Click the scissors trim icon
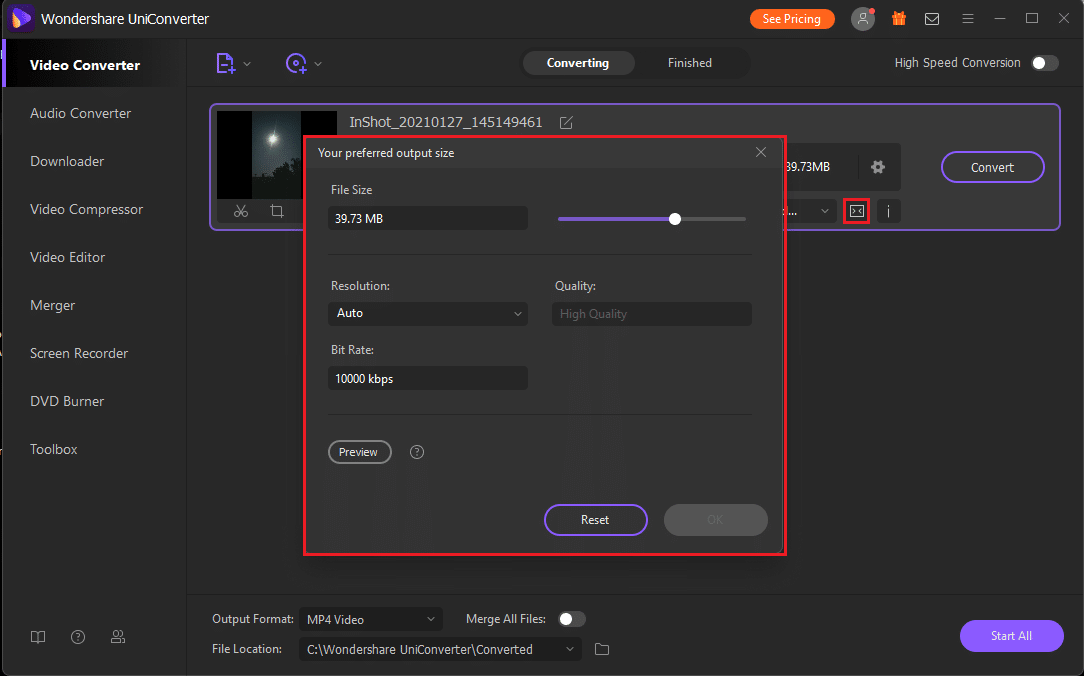 tap(241, 211)
